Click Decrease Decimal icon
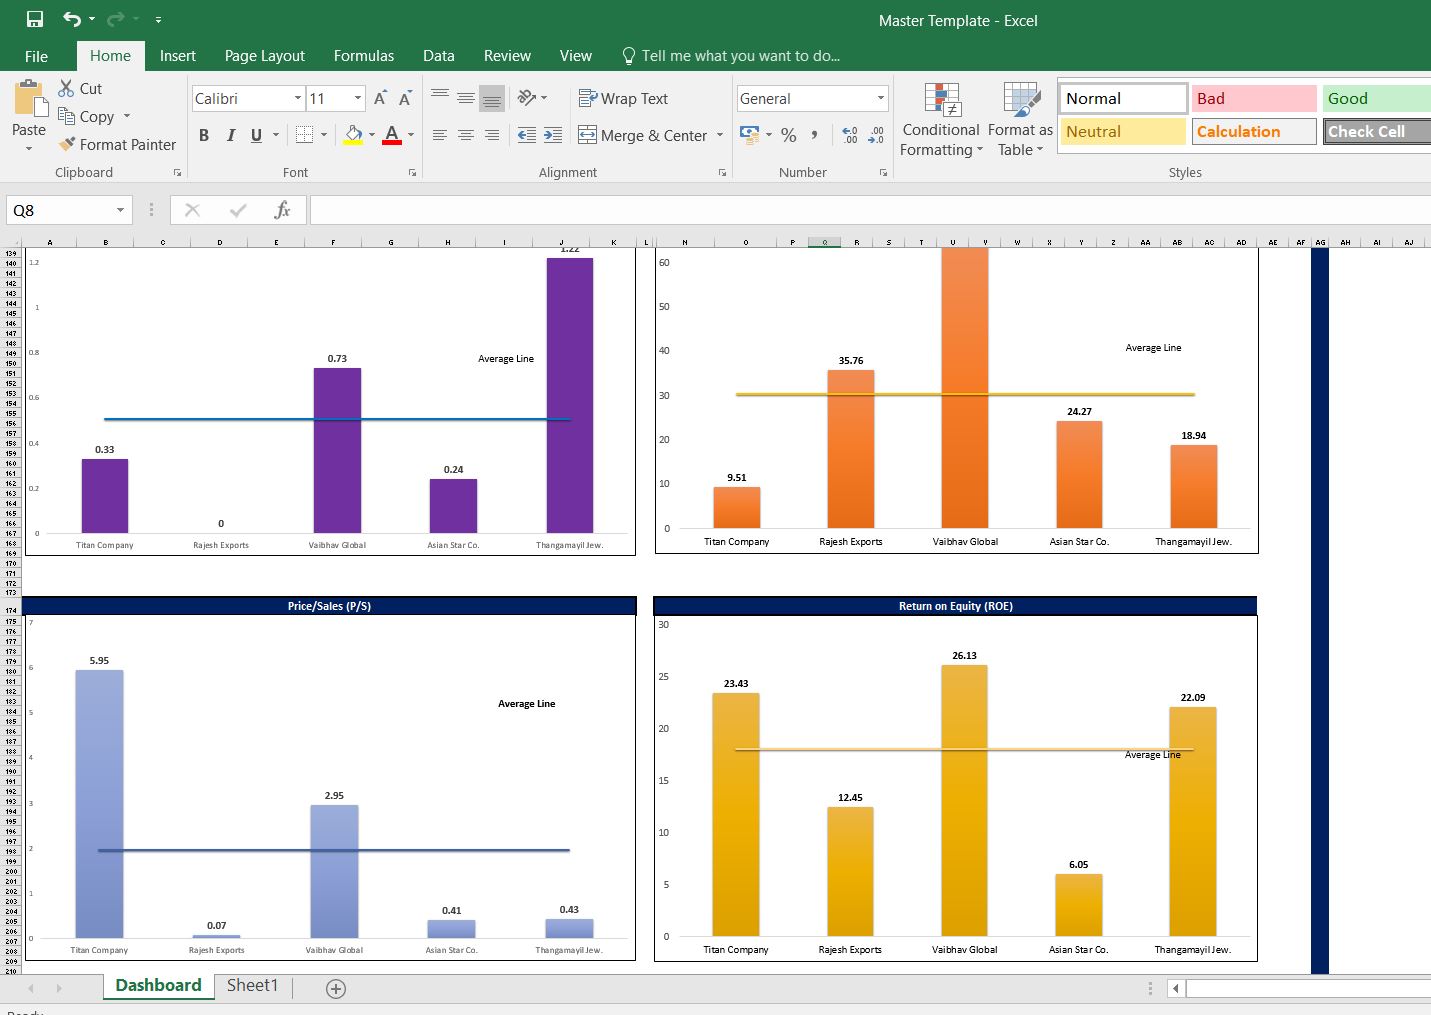1431x1015 pixels. point(876,135)
